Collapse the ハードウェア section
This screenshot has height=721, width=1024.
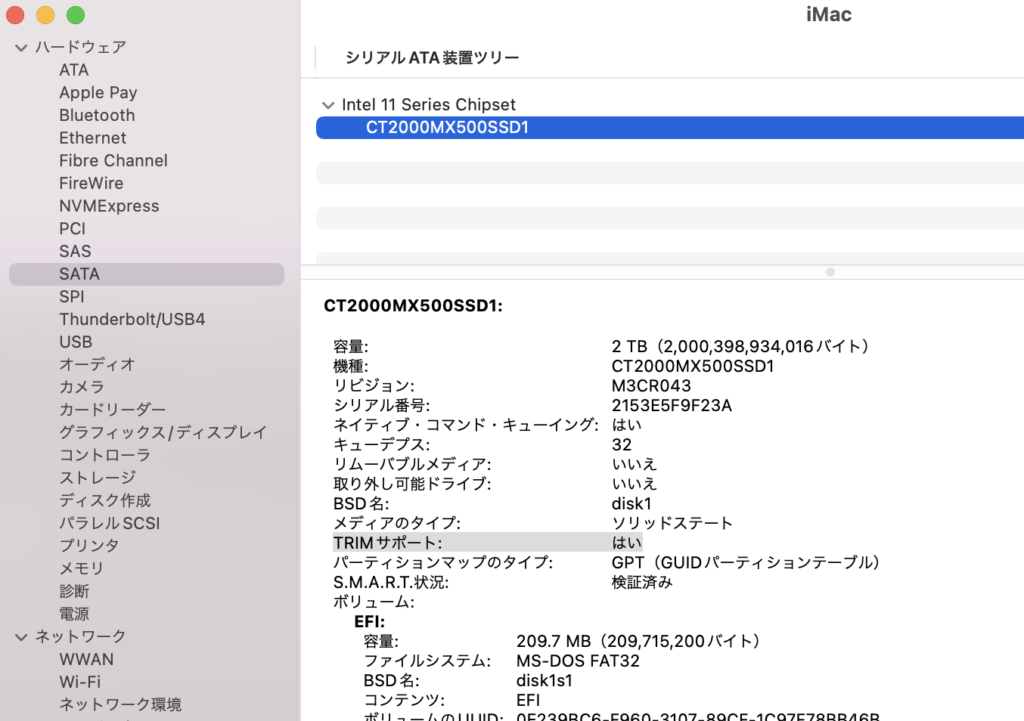(x=21, y=48)
